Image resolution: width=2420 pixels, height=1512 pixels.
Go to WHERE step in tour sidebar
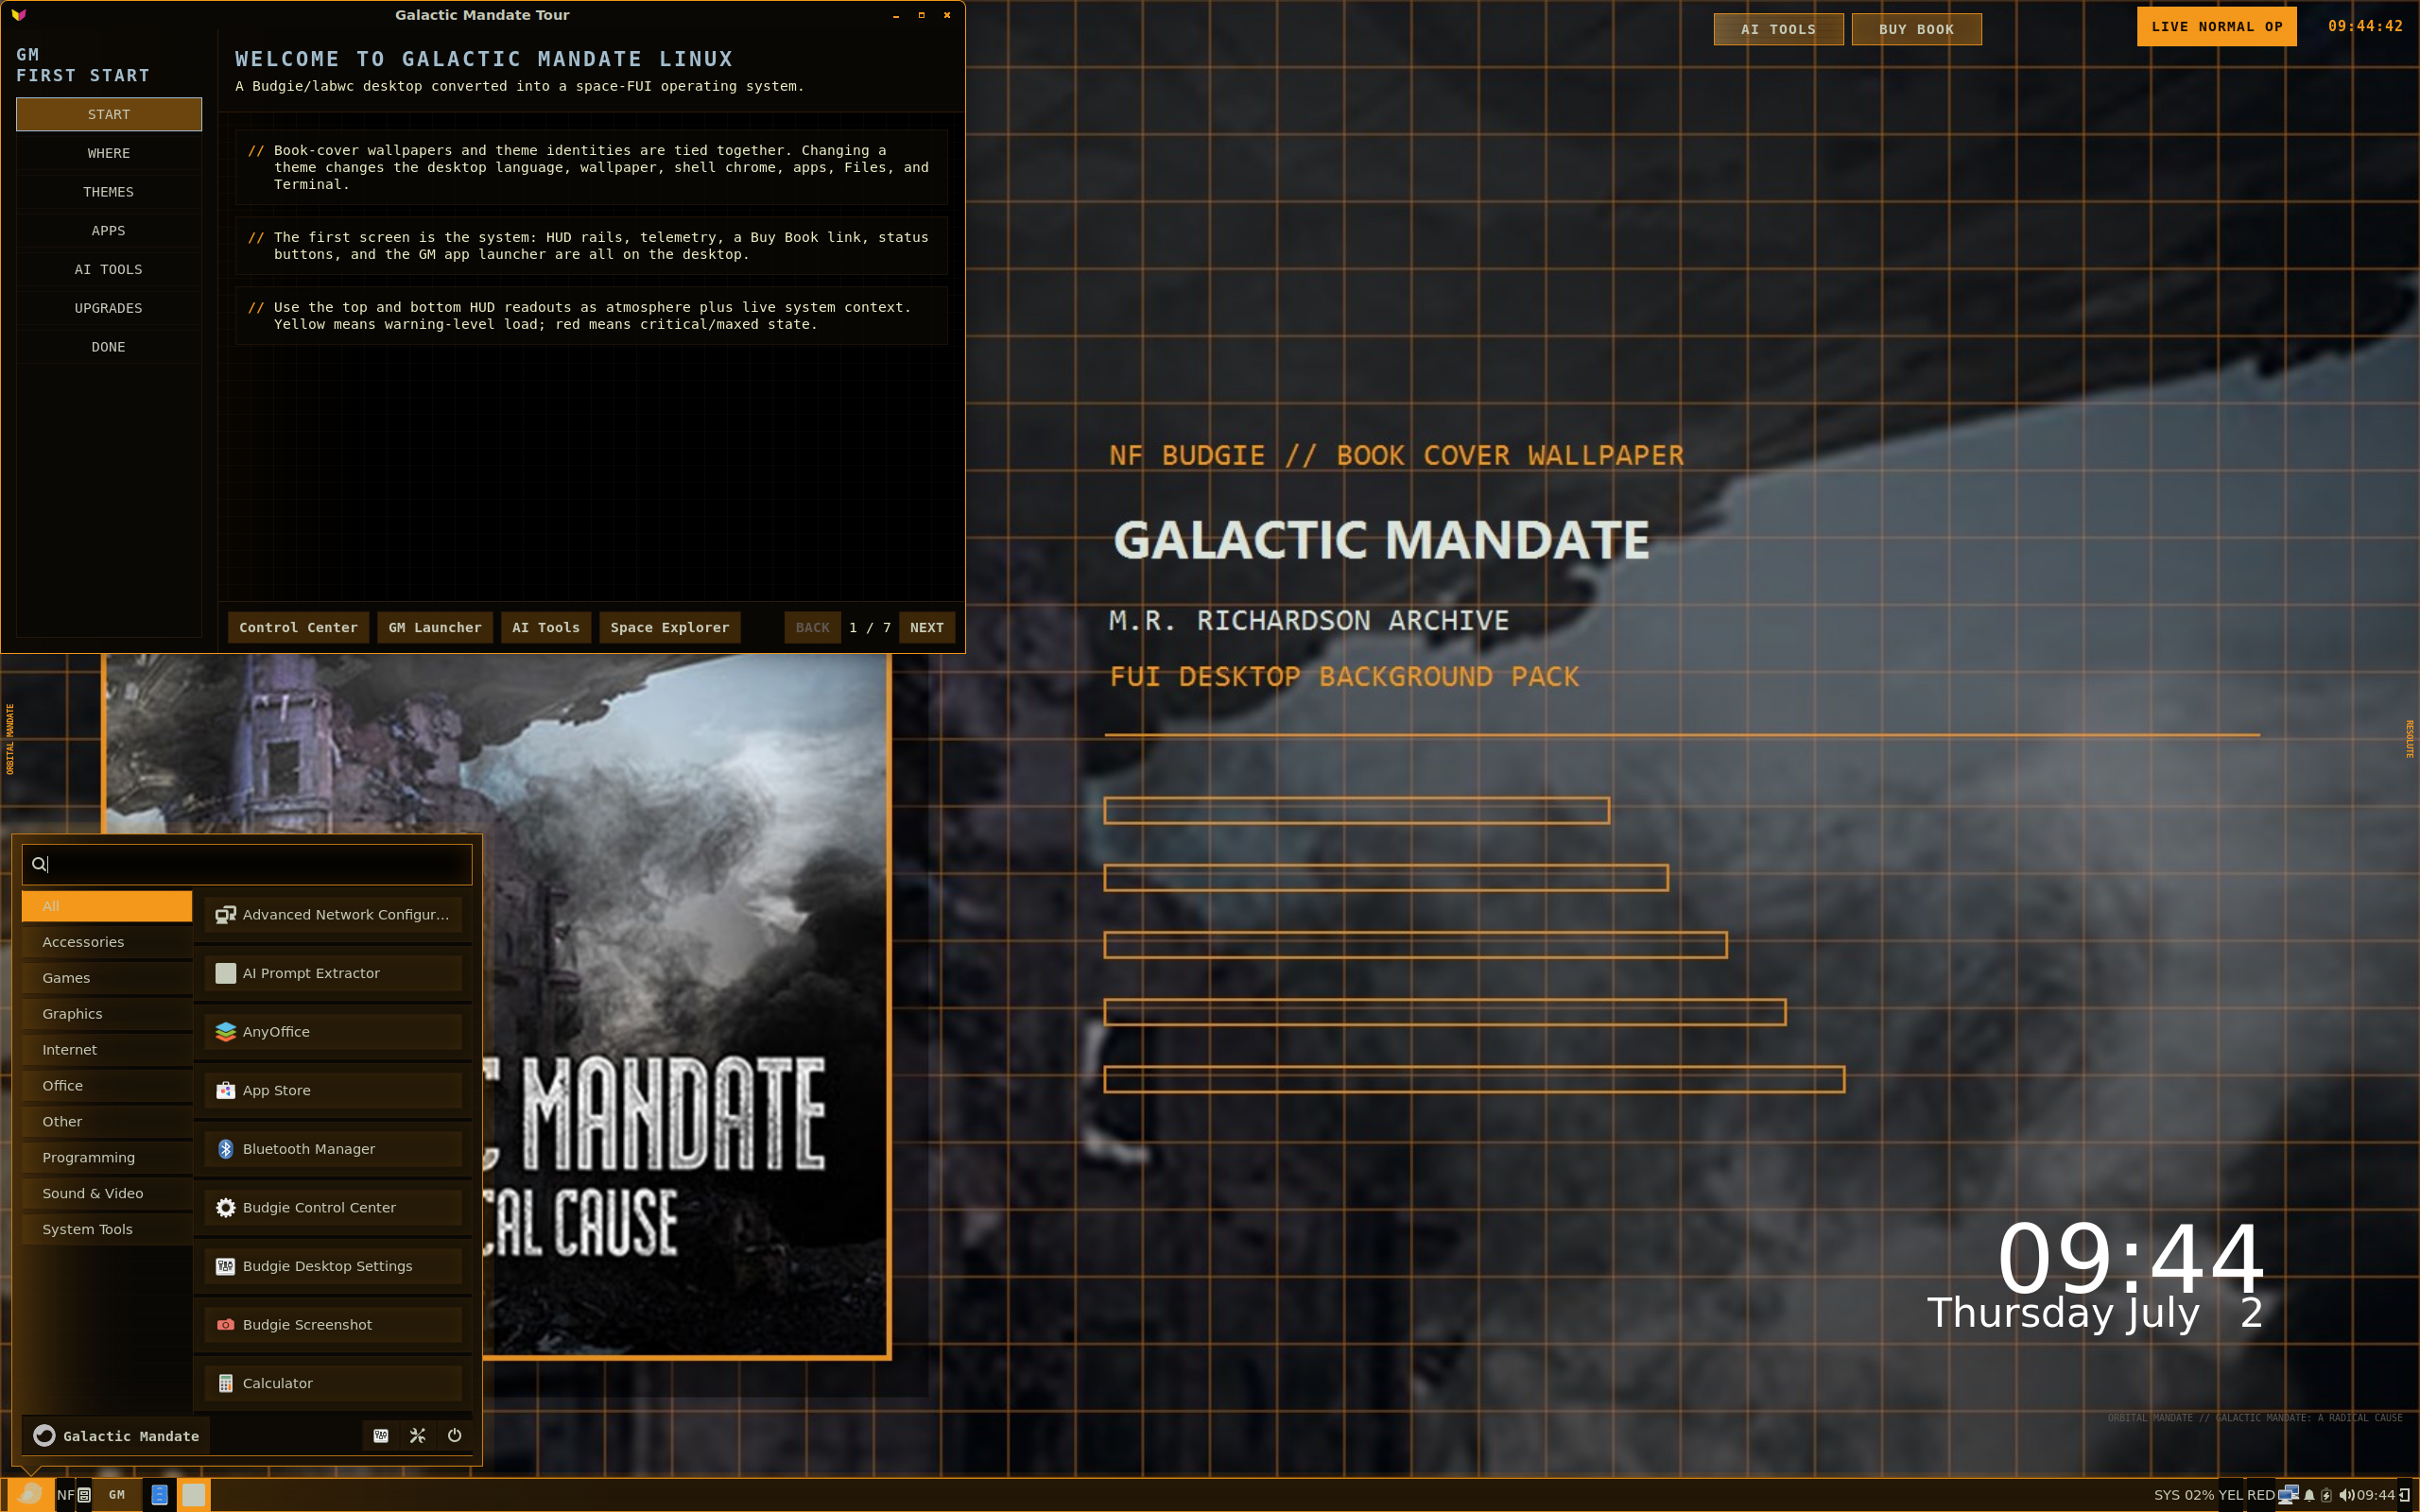coord(109,153)
